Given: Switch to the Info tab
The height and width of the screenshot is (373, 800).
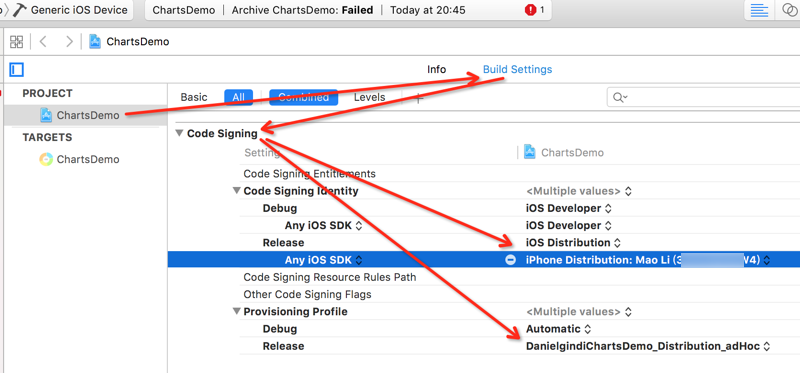Looking at the screenshot, I should pos(436,69).
